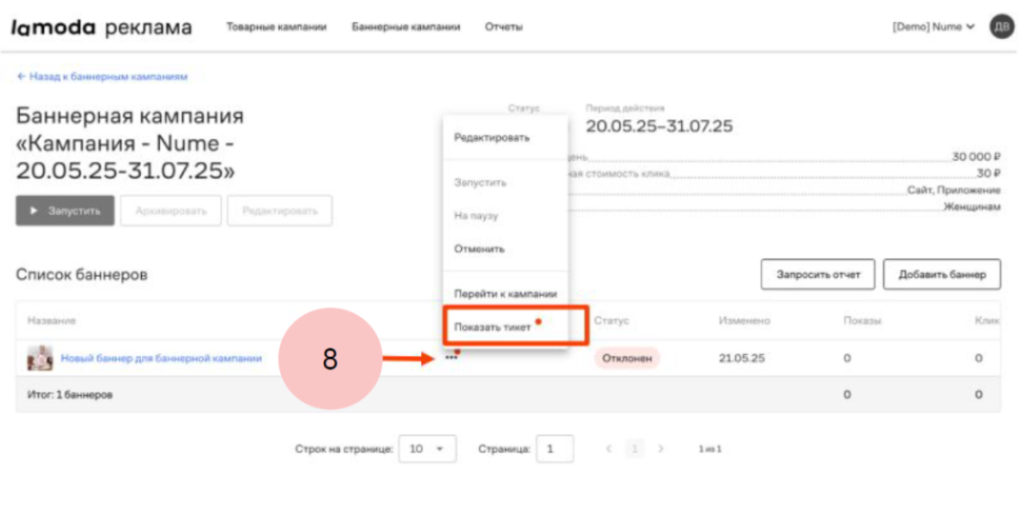Open Отчеты tab
The image size is (1024, 513).
504,27
